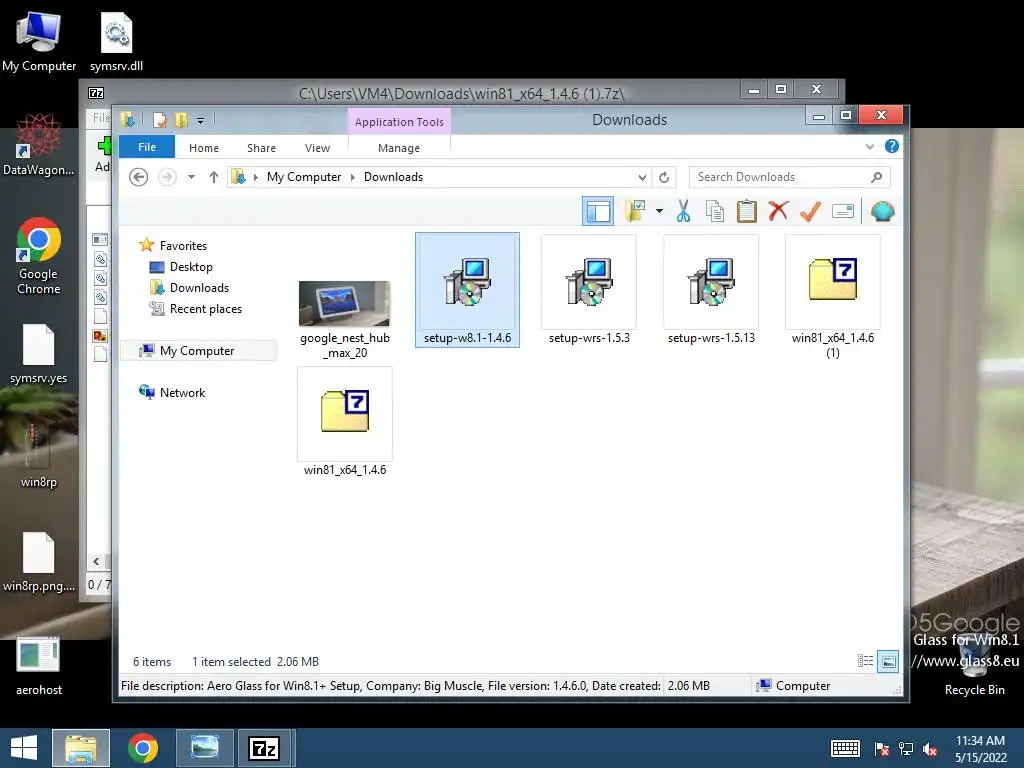Viewport: 1024px width, 768px height.
Task: Click My Computer in the address path
Action: pyautogui.click(x=304, y=177)
